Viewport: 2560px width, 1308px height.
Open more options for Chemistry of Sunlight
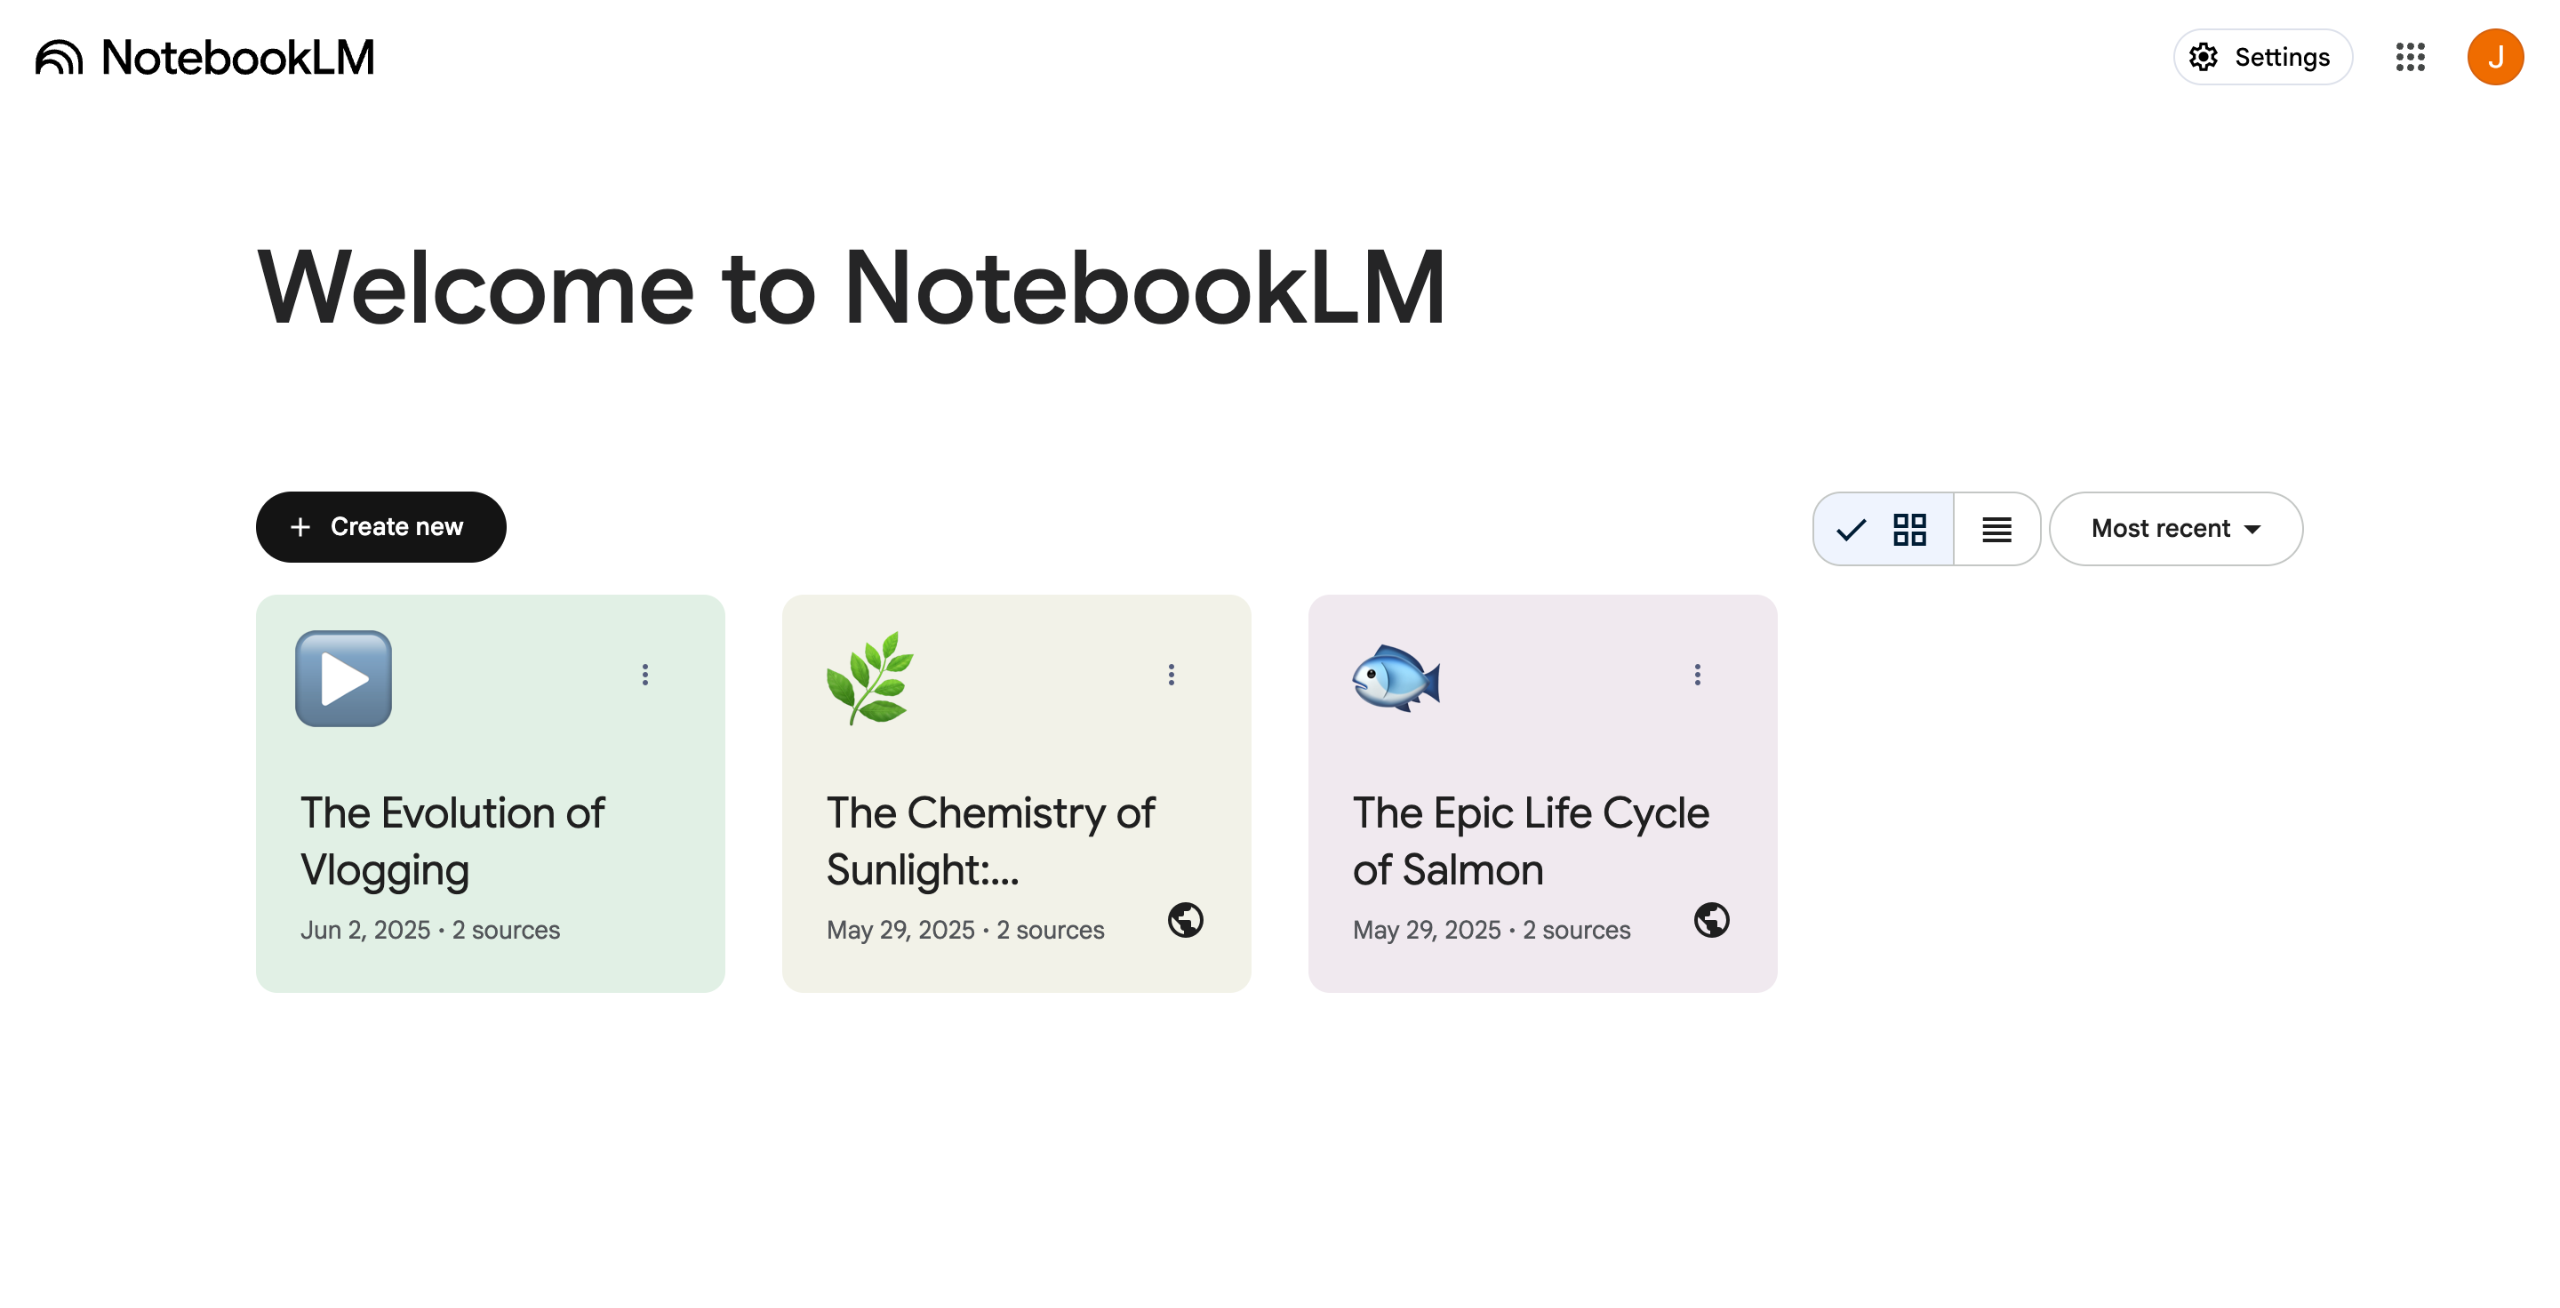(1171, 674)
